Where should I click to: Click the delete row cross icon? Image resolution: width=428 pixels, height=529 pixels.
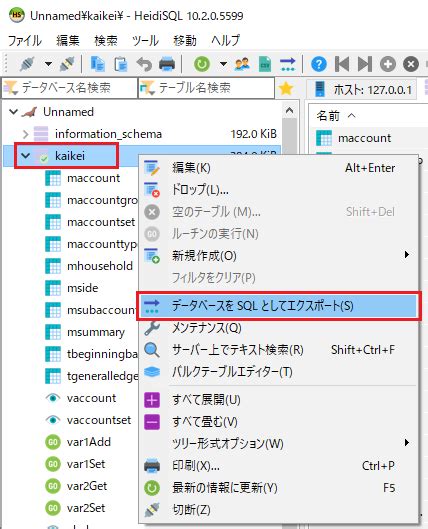tap(411, 64)
